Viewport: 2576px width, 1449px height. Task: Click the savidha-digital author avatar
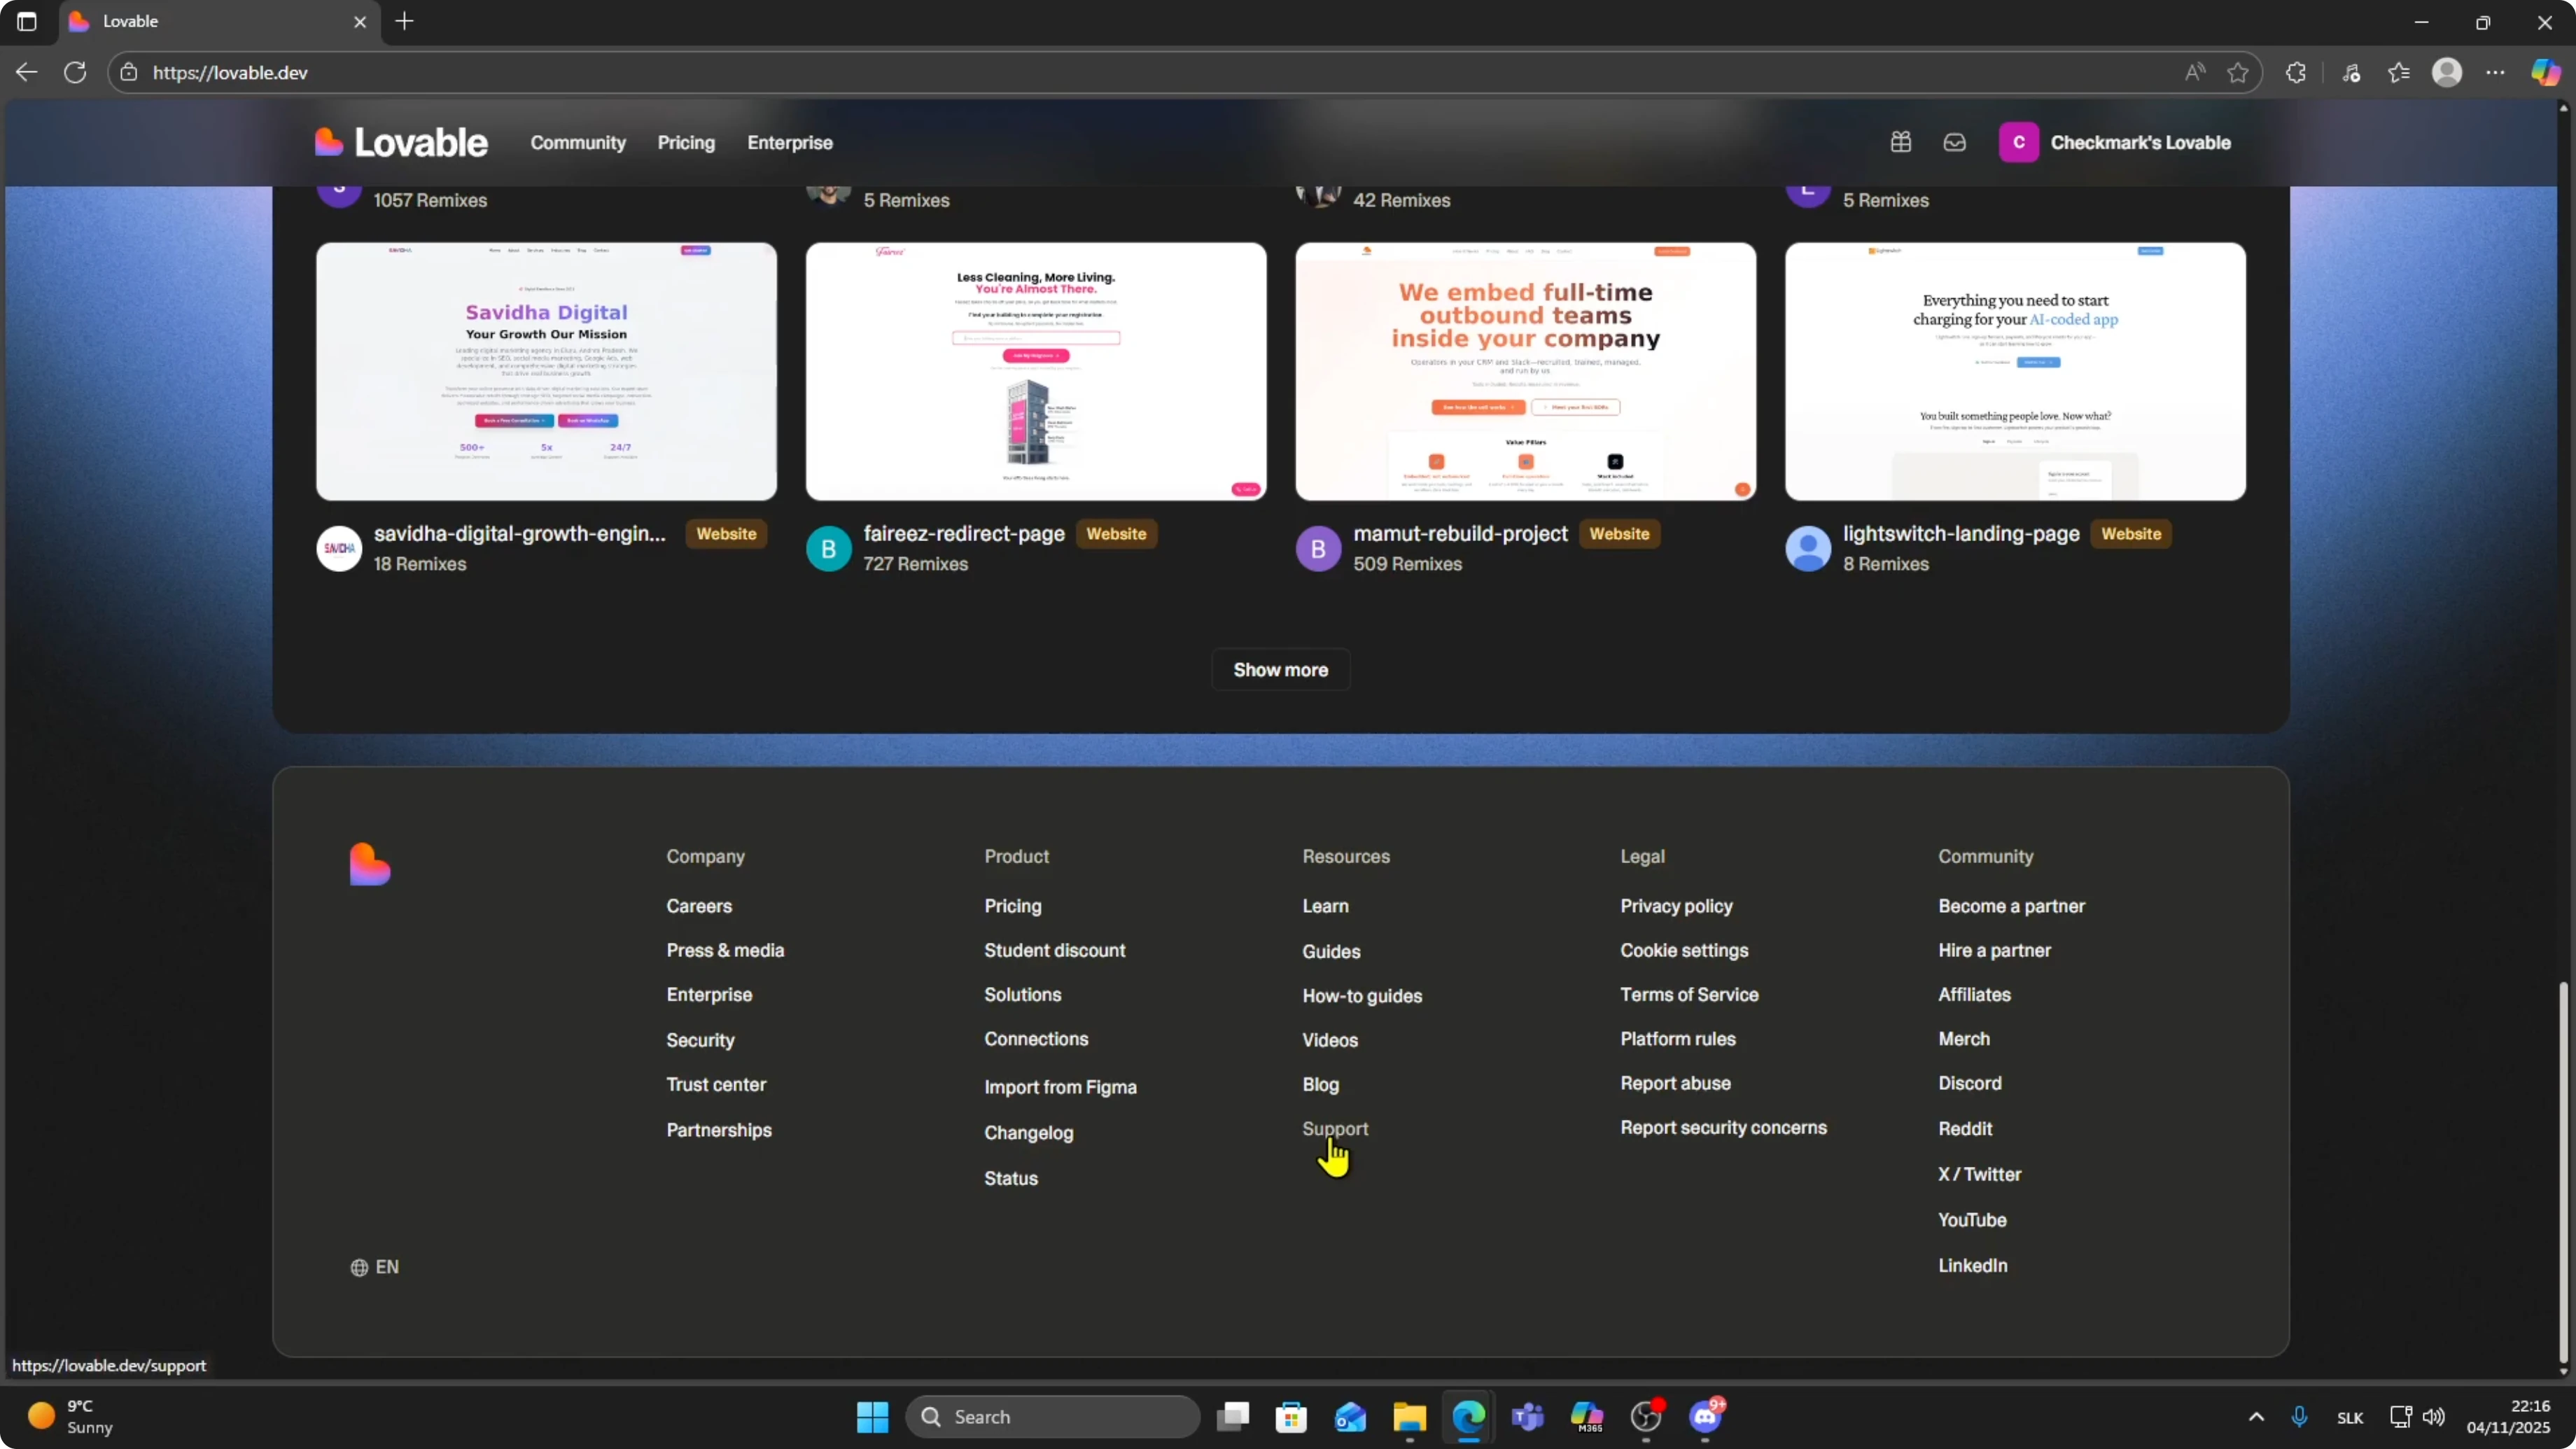click(x=339, y=548)
